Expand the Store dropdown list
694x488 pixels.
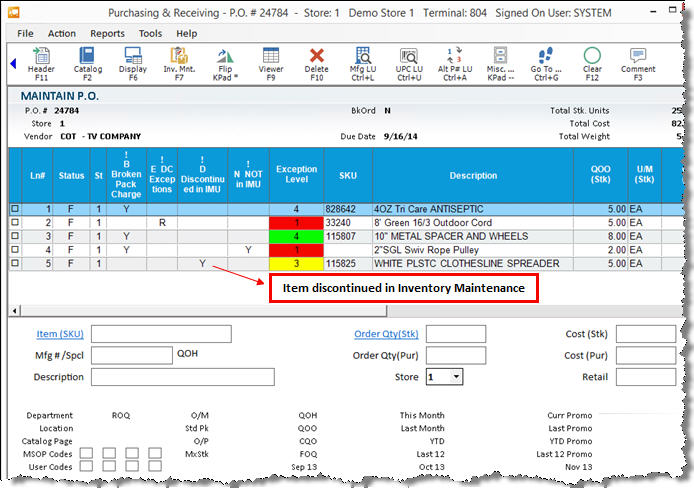click(456, 377)
